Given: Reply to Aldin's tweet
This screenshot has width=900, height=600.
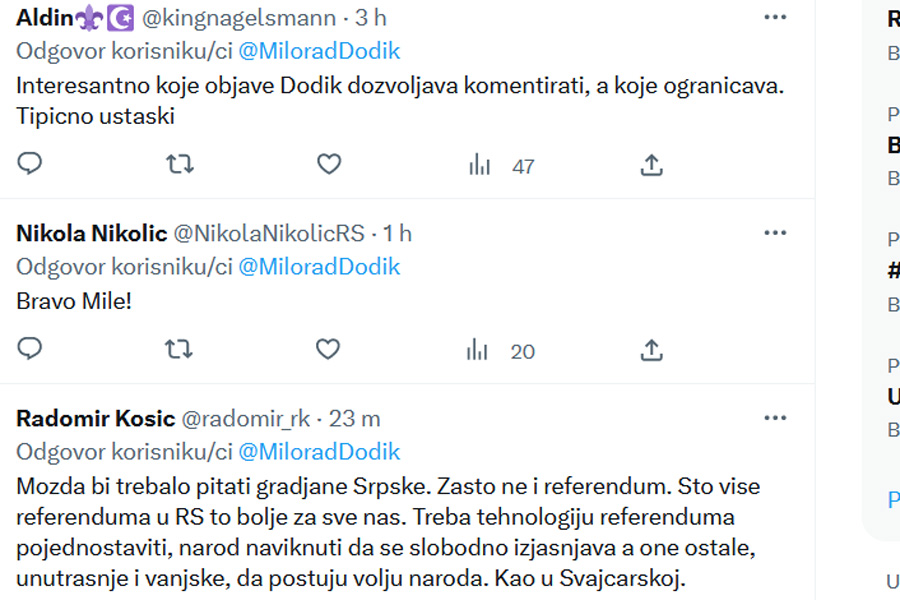Looking at the screenshot, I should 30,164.
